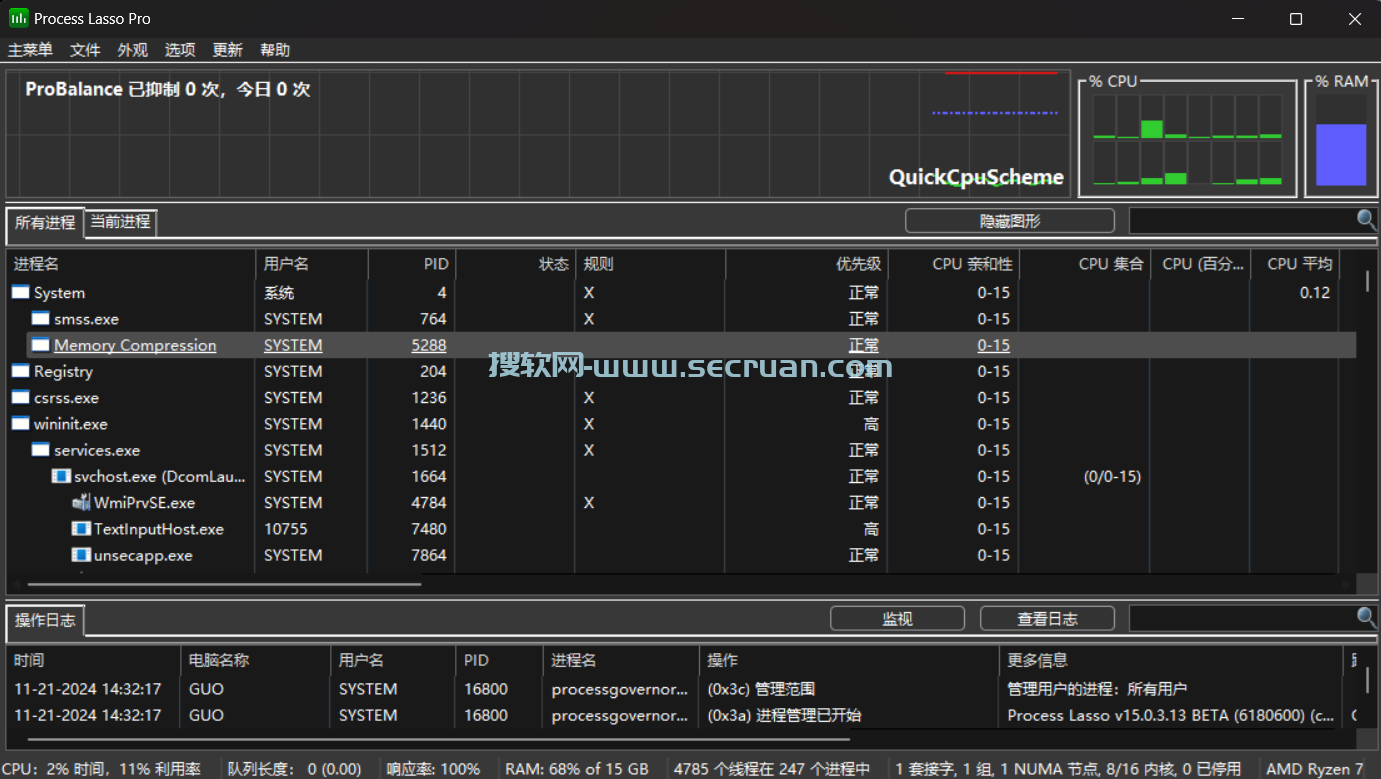Image resolution: width=1381 pixels, height=779 pixels.
Task: Sort by the 进程名 column header
Action: click(131, 264)
